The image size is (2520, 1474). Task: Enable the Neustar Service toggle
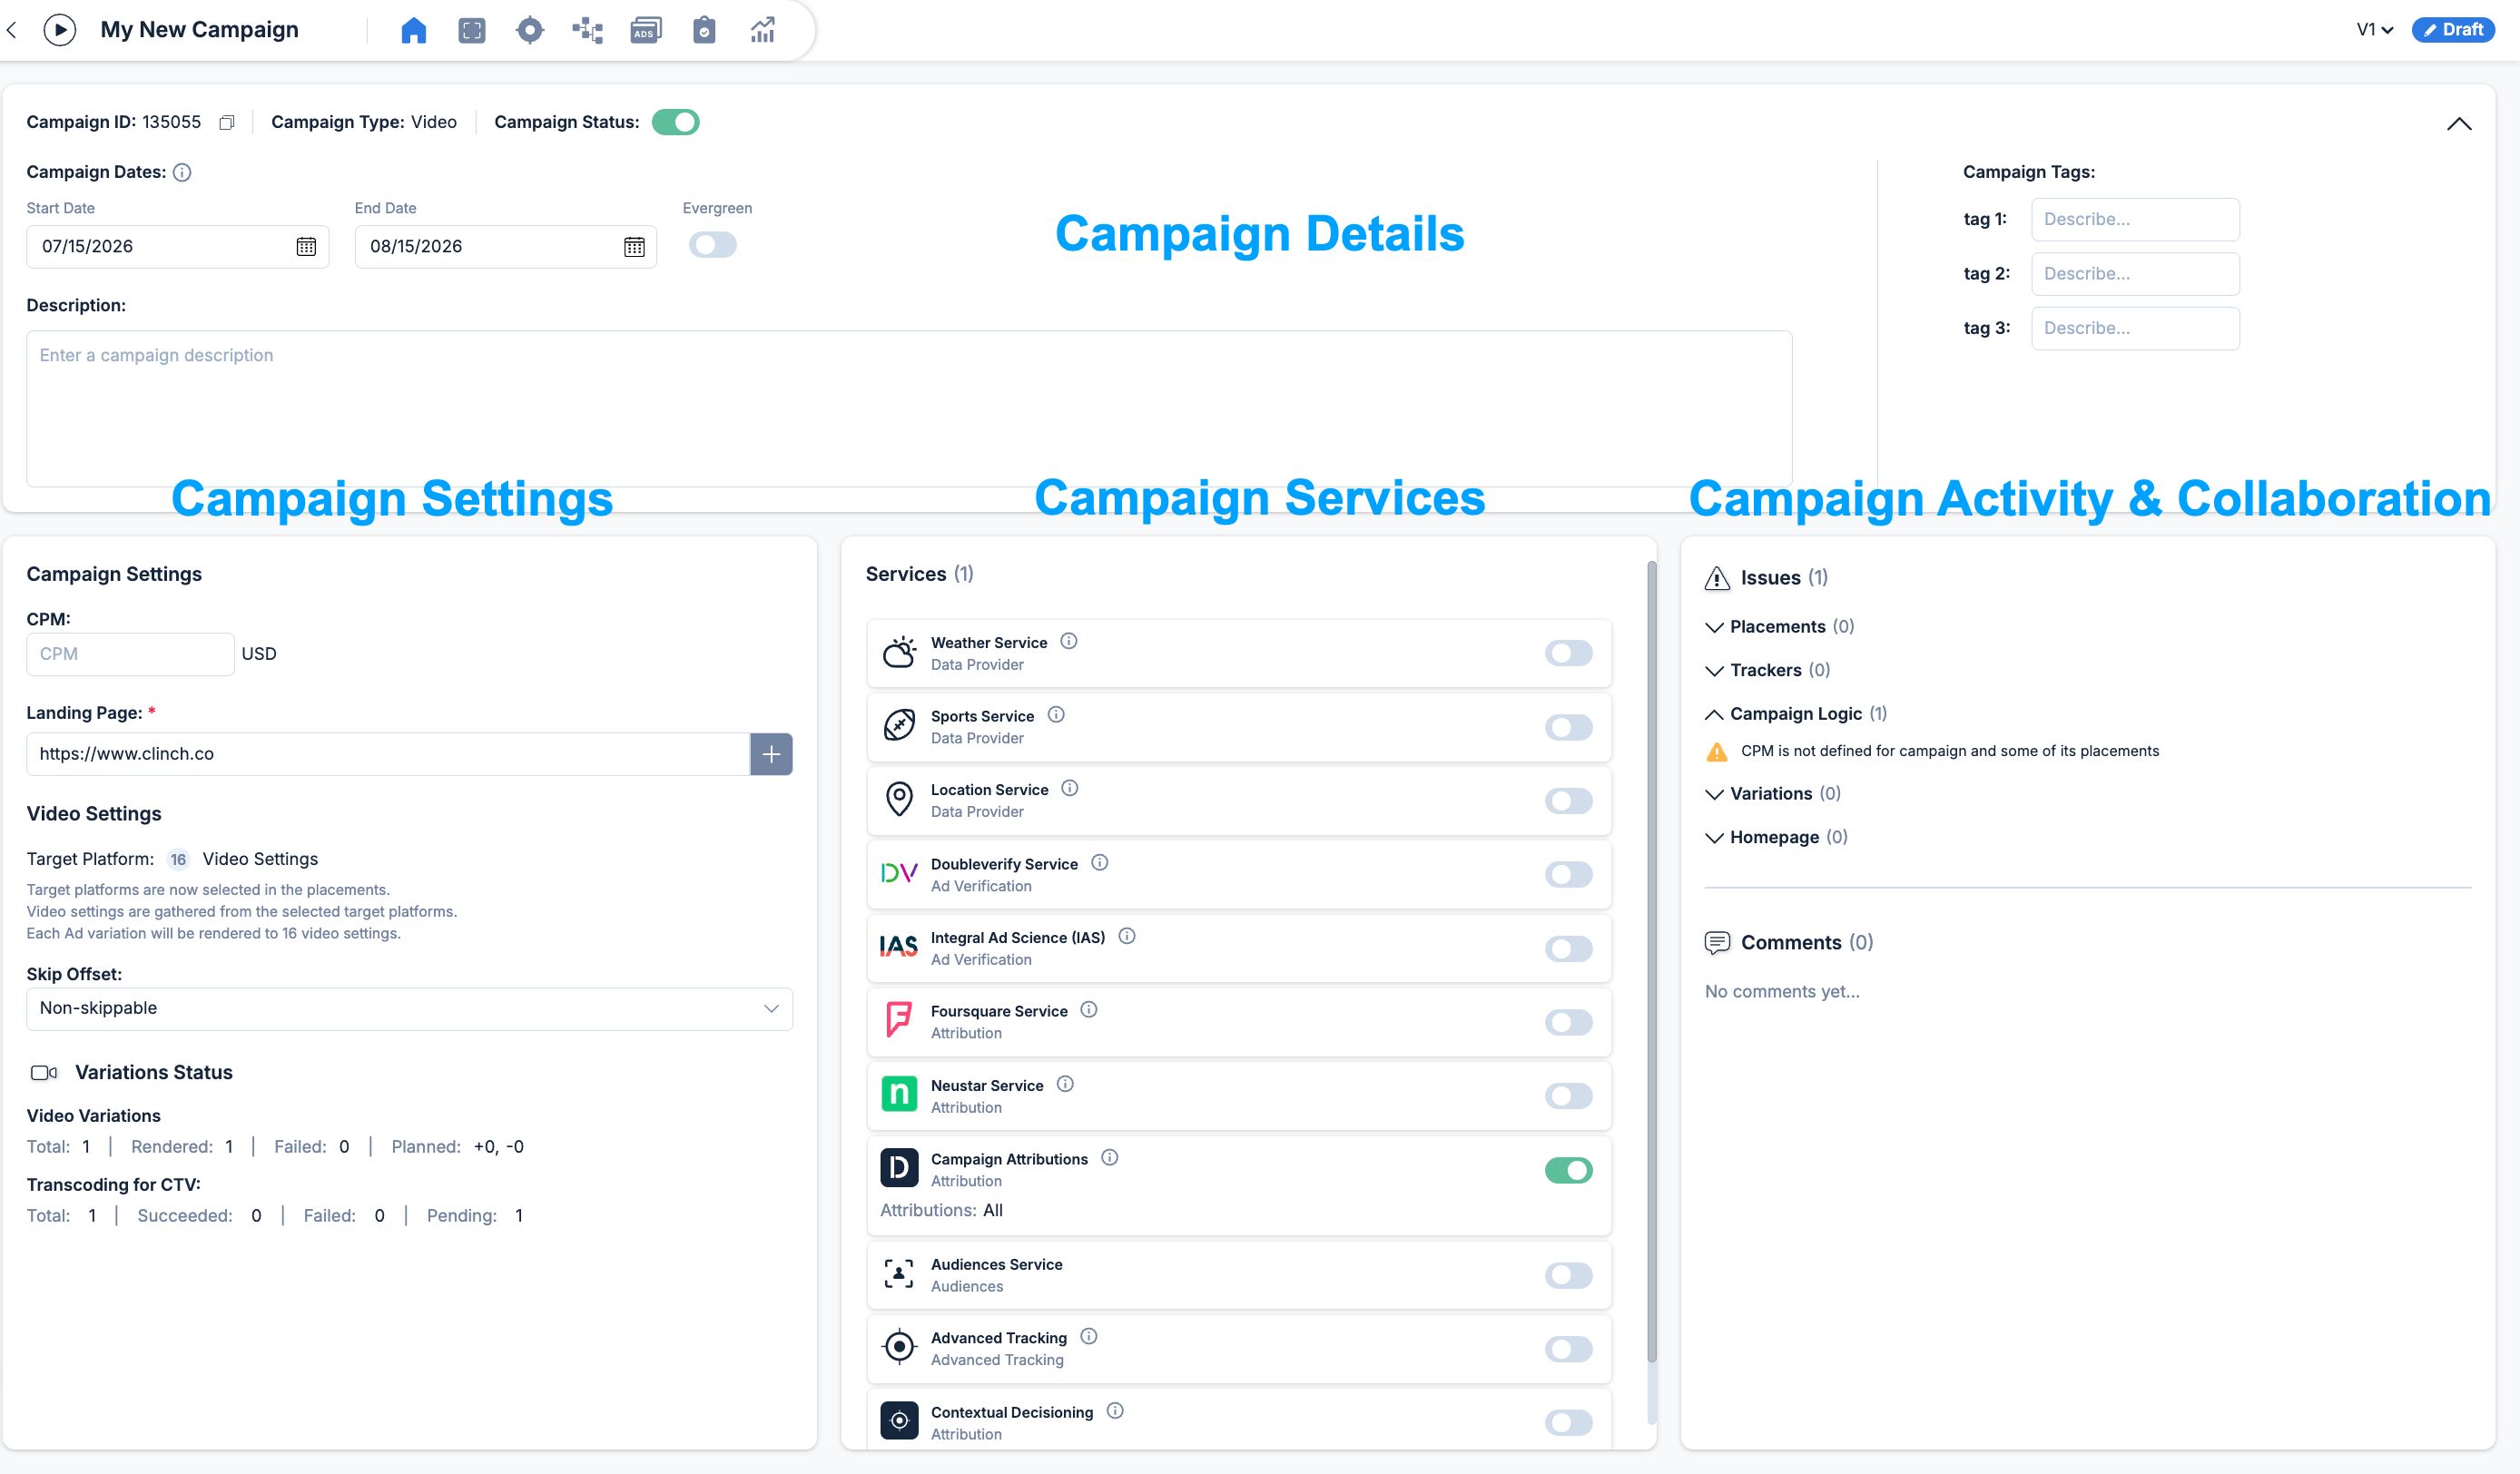click(x=1569, y=1096)
